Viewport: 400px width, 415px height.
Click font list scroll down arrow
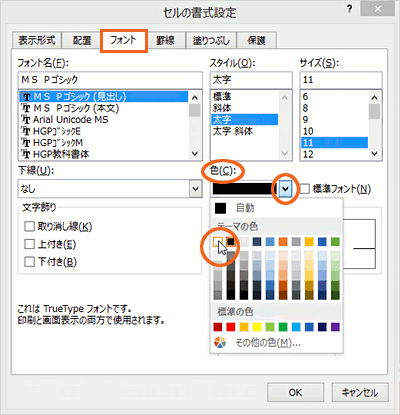coord(195,154)
